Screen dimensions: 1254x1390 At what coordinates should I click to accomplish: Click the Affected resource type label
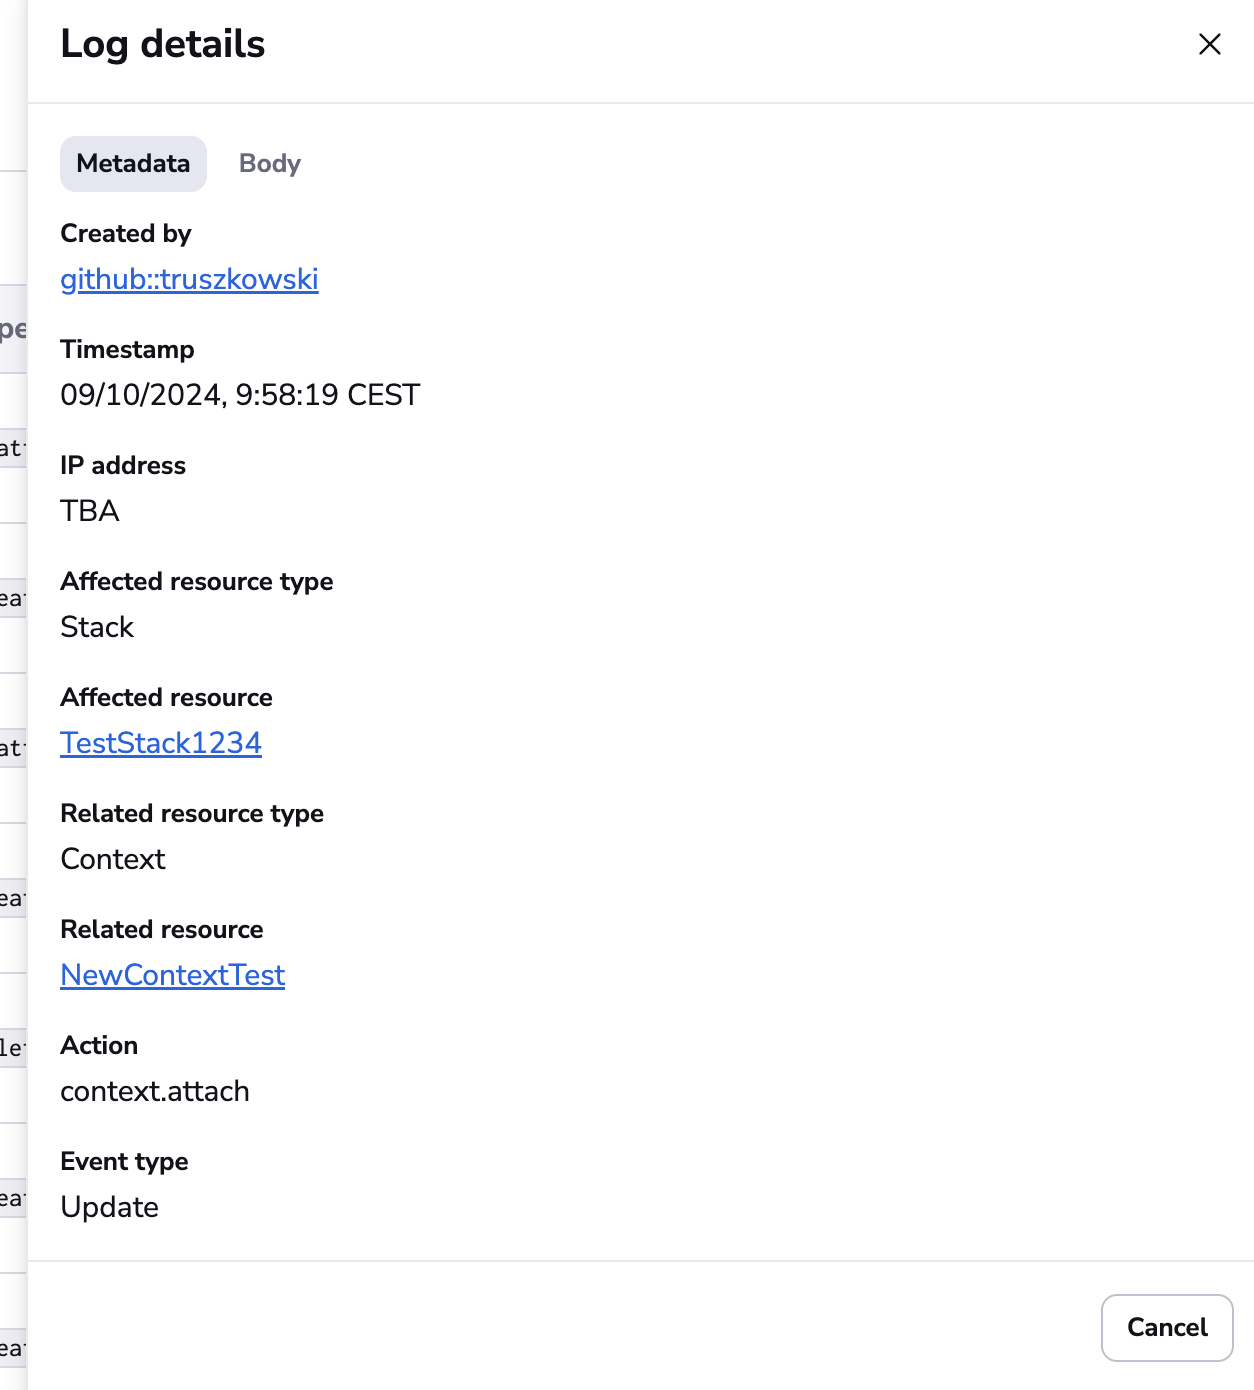coord(197,581)
